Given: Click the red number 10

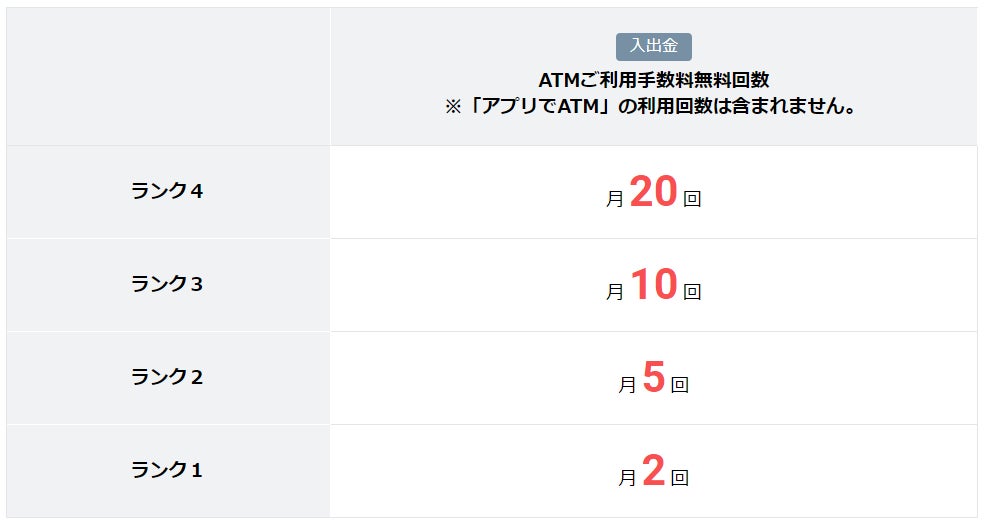Looking at the screenshot, I should point(654,286).
